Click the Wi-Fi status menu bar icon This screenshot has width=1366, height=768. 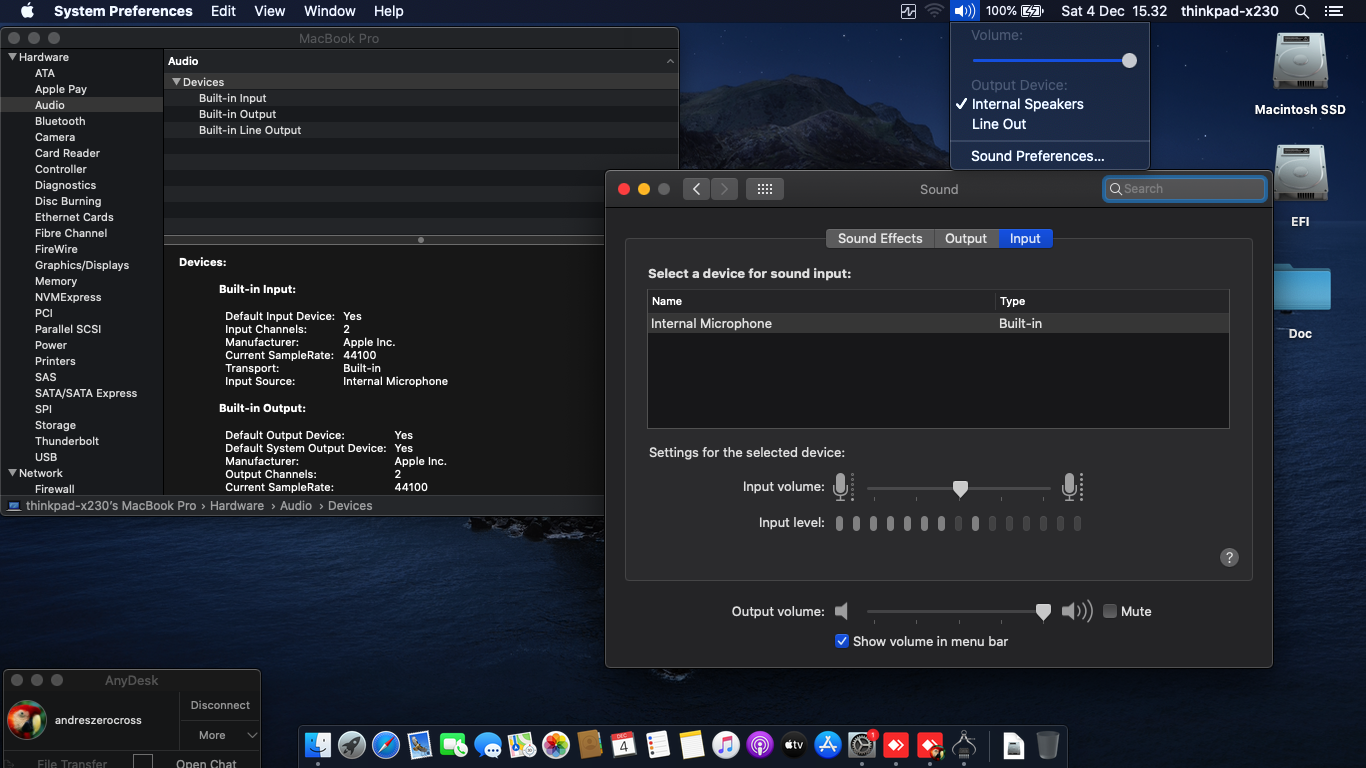pos(935,11)
